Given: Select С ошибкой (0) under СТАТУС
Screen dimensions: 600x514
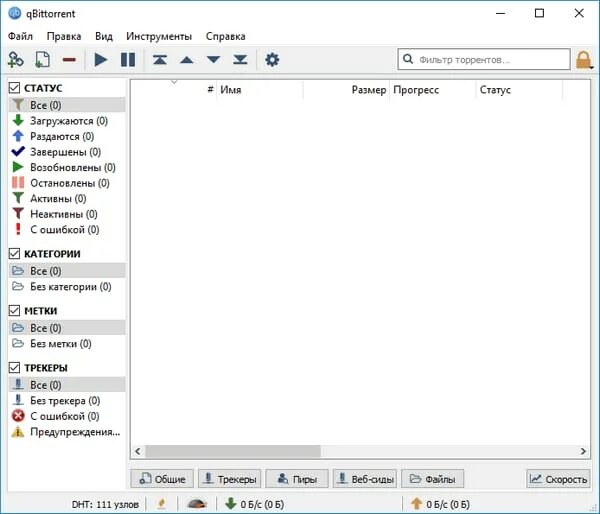Looking at the screenshot, I should coord(67,230).
